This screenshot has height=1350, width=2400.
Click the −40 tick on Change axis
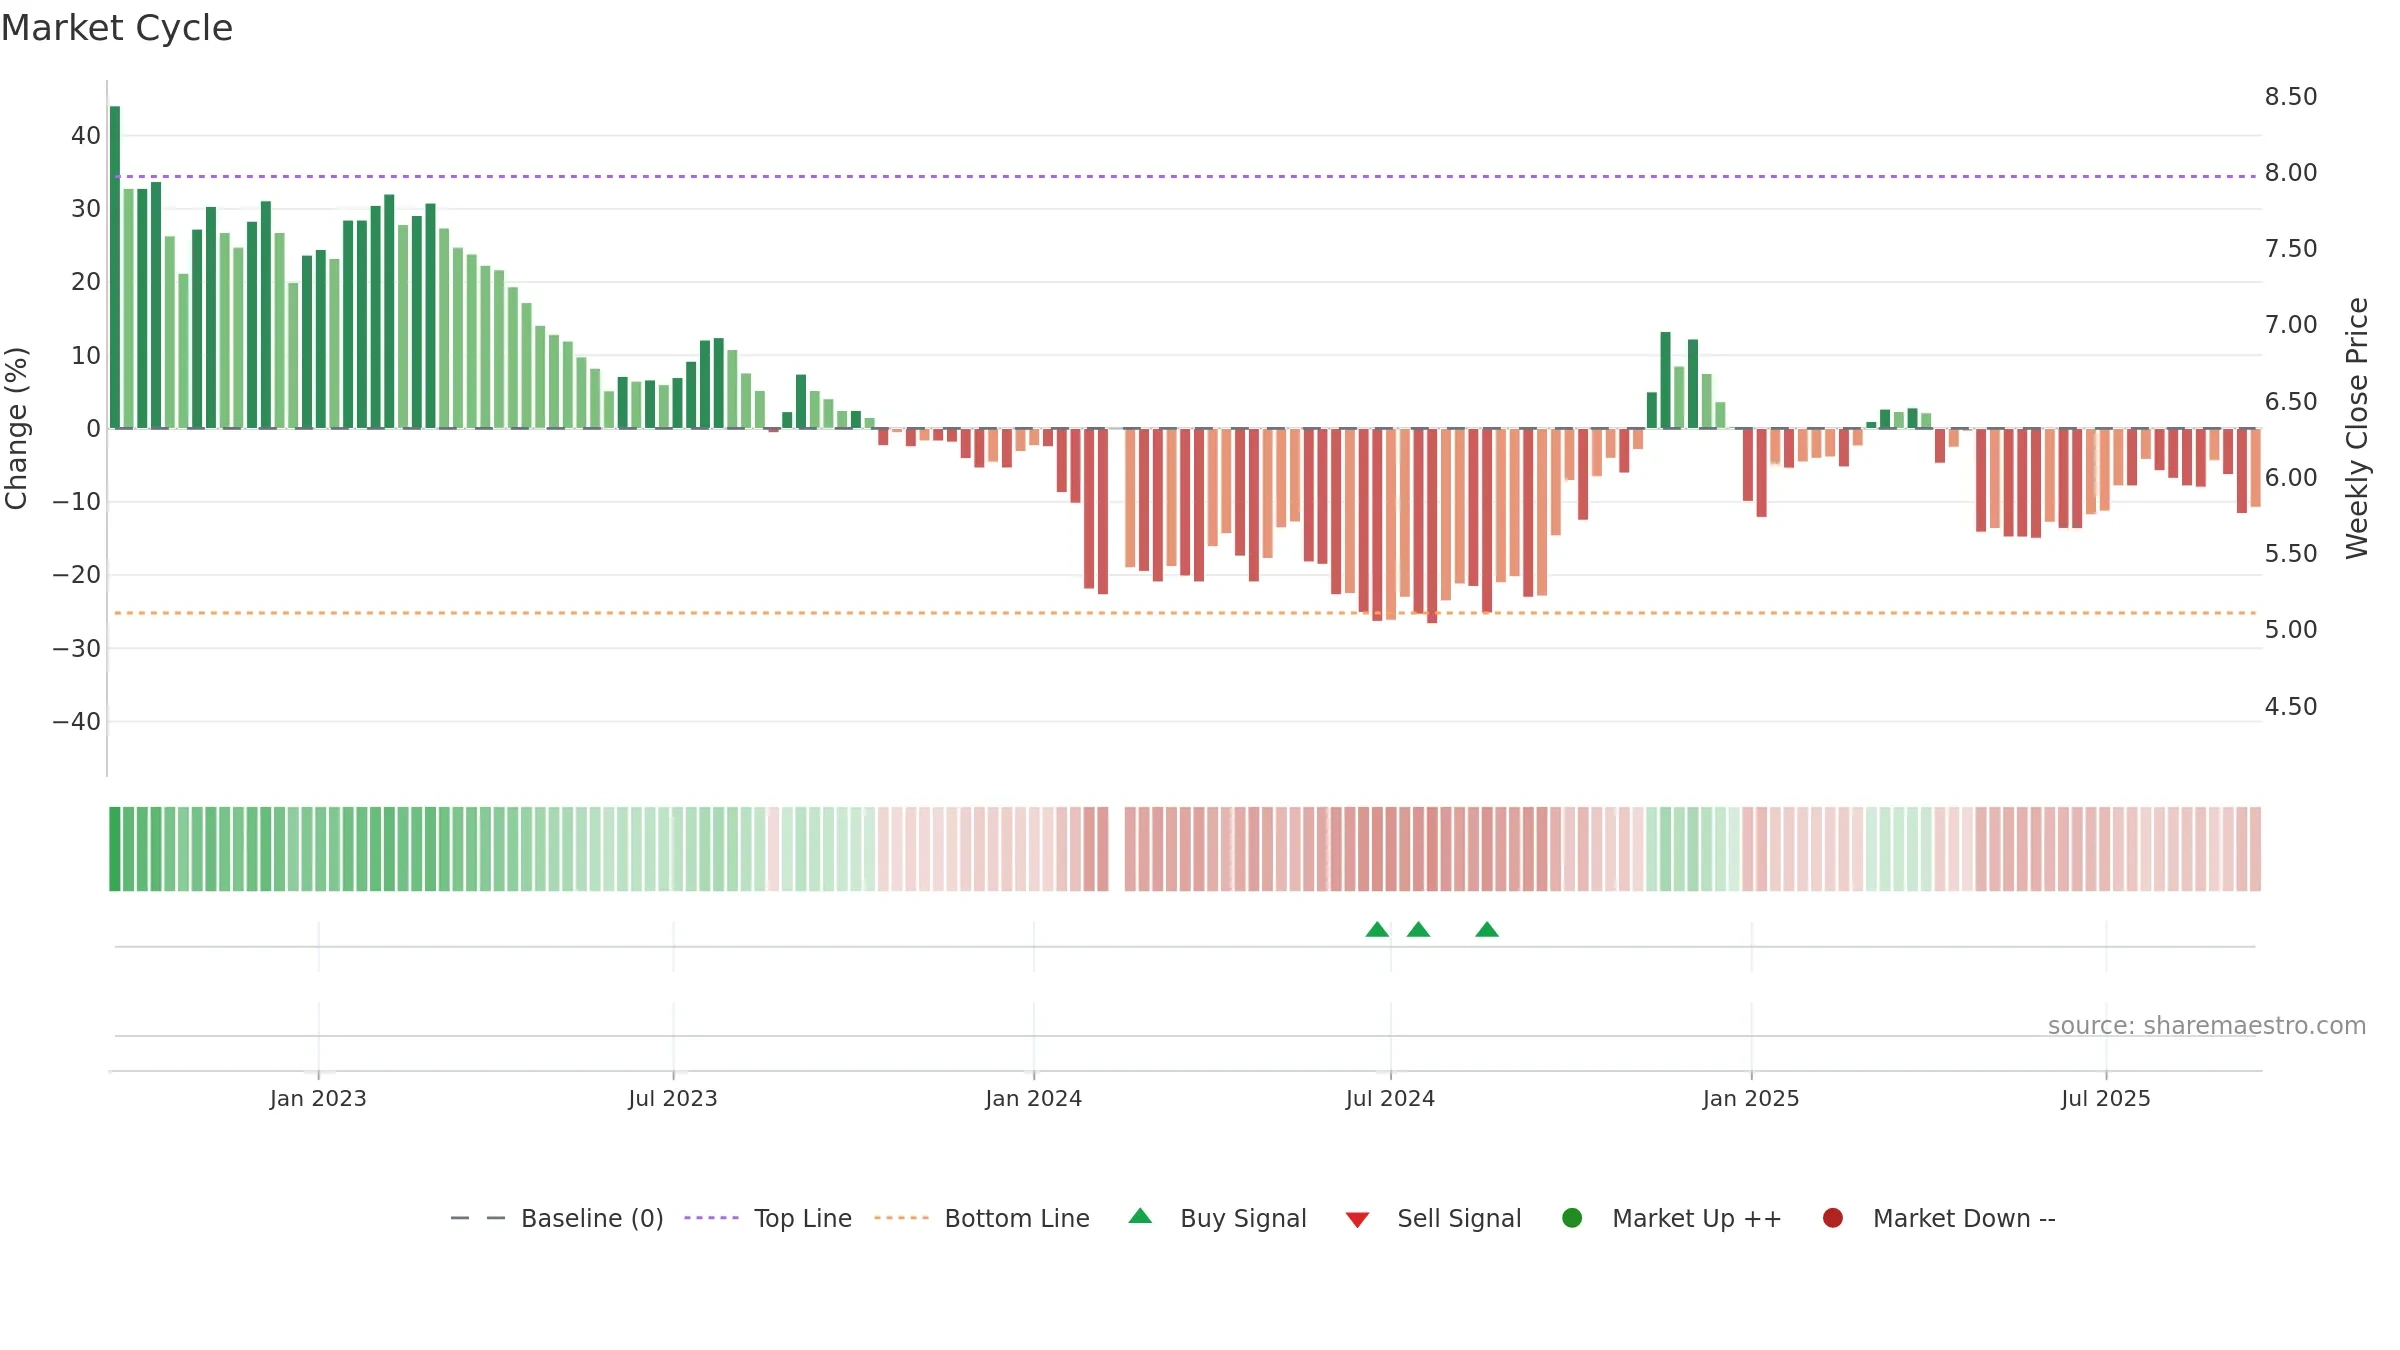[76, 721]
